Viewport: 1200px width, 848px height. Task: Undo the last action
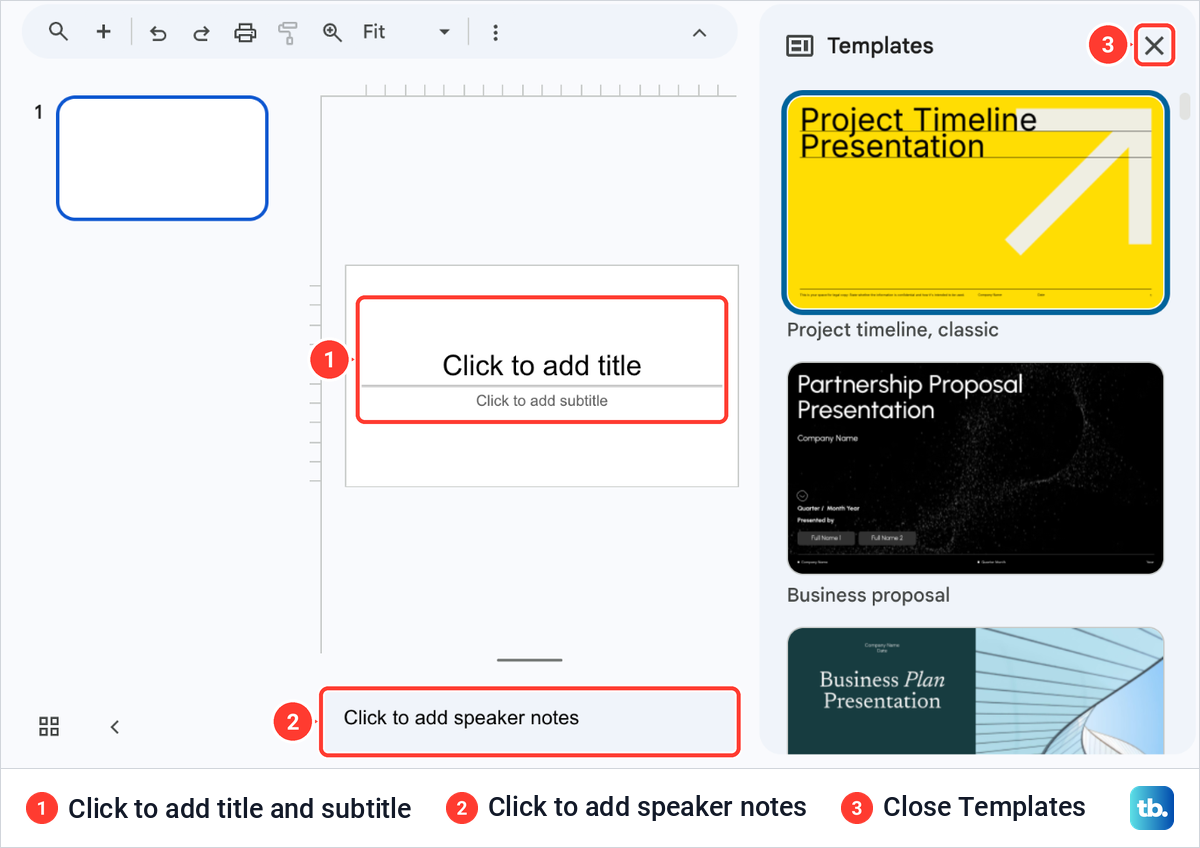coord(158,33)
